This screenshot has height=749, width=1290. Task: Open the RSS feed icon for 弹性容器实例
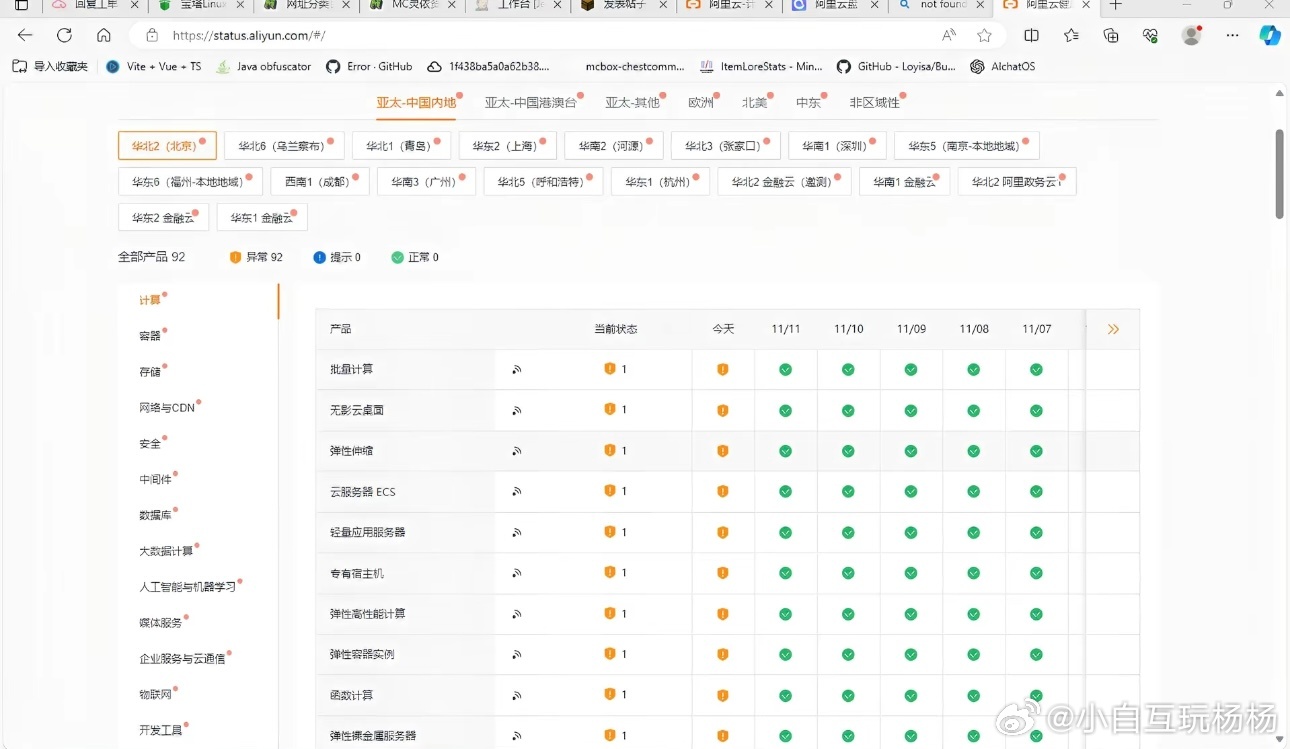[517, 655]
